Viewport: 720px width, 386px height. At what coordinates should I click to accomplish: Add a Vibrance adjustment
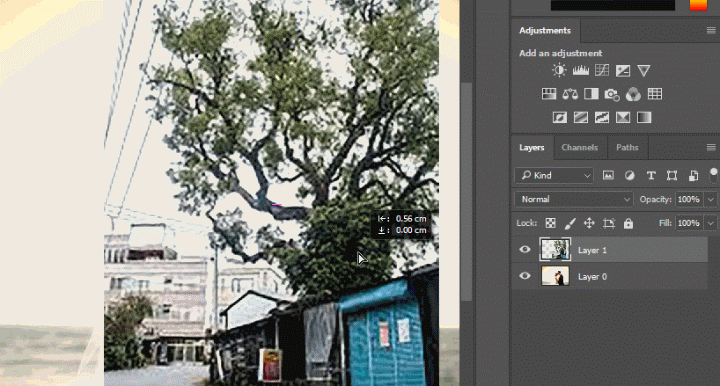click(x=644, y=70)
